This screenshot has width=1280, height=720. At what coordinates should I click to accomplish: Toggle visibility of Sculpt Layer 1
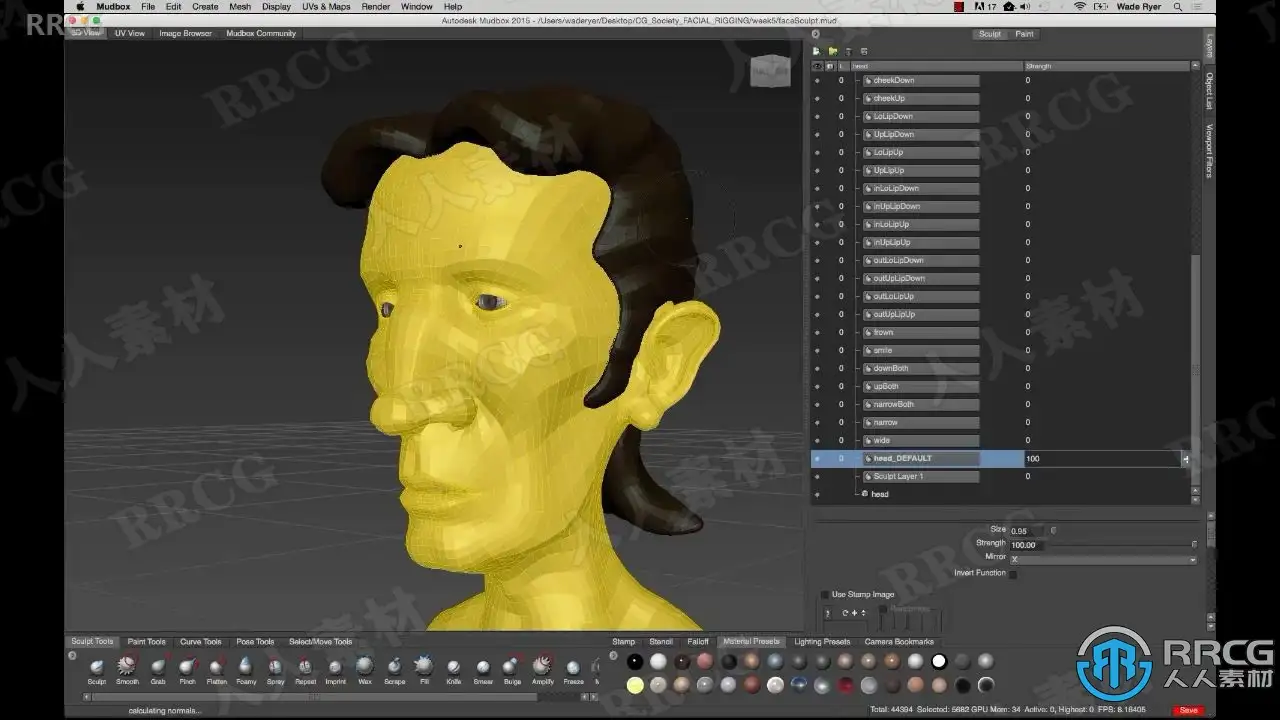click(817, 476)
